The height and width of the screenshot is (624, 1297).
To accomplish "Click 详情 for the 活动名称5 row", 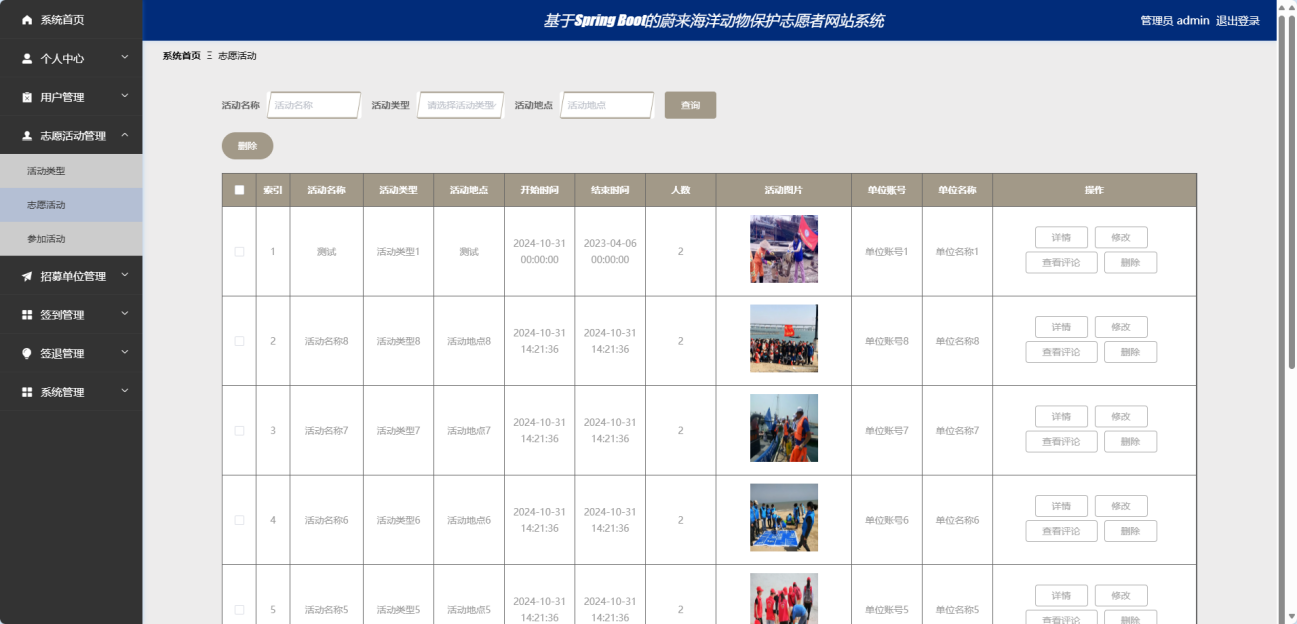I will [x=1061, y=596].
